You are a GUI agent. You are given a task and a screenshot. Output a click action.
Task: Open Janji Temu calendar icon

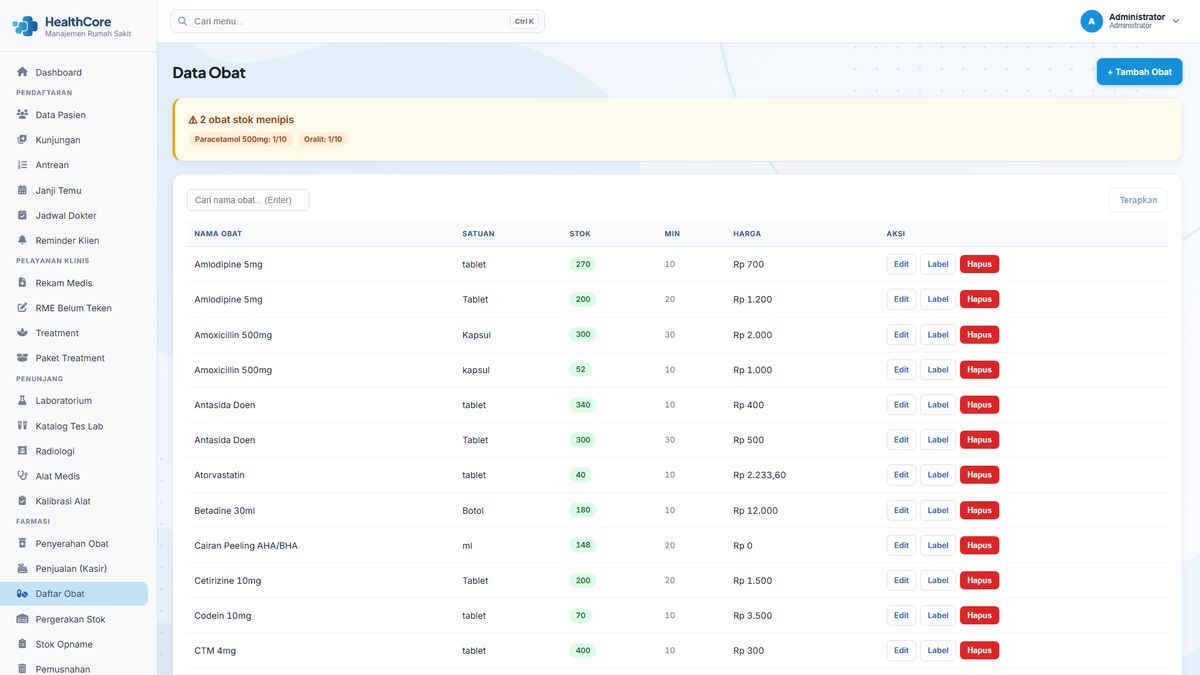(22, 190)
